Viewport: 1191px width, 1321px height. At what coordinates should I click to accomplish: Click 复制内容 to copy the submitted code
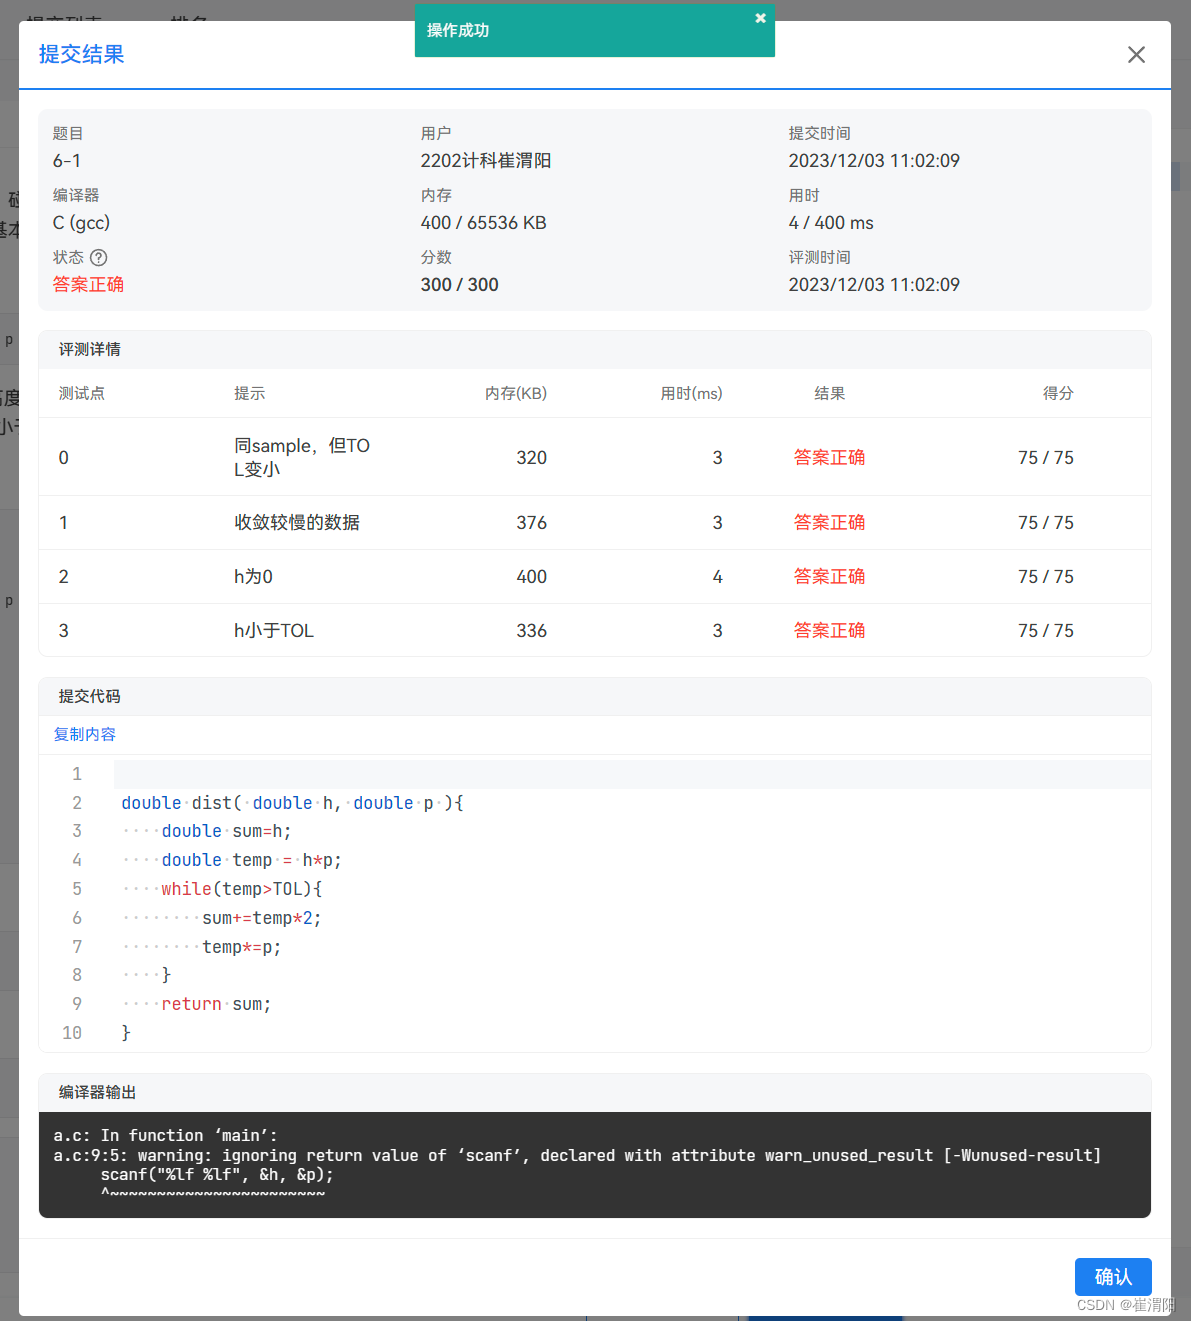tap(84, 734)
